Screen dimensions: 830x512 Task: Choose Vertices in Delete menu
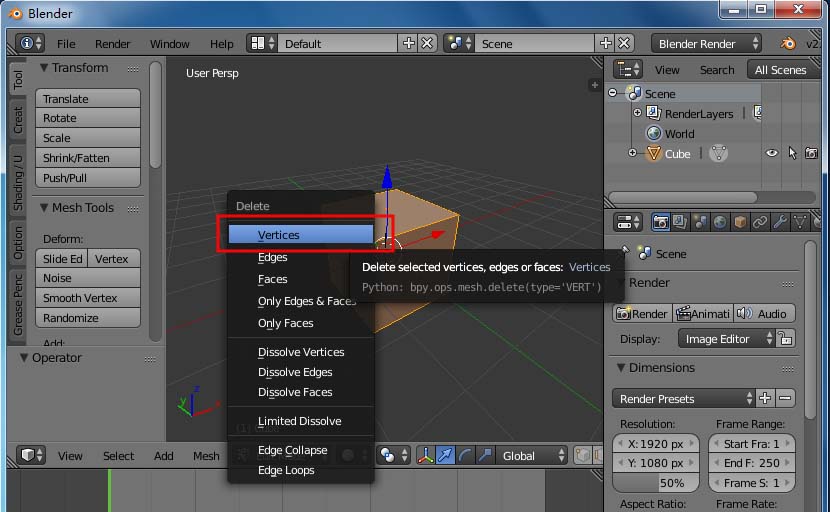301,234
